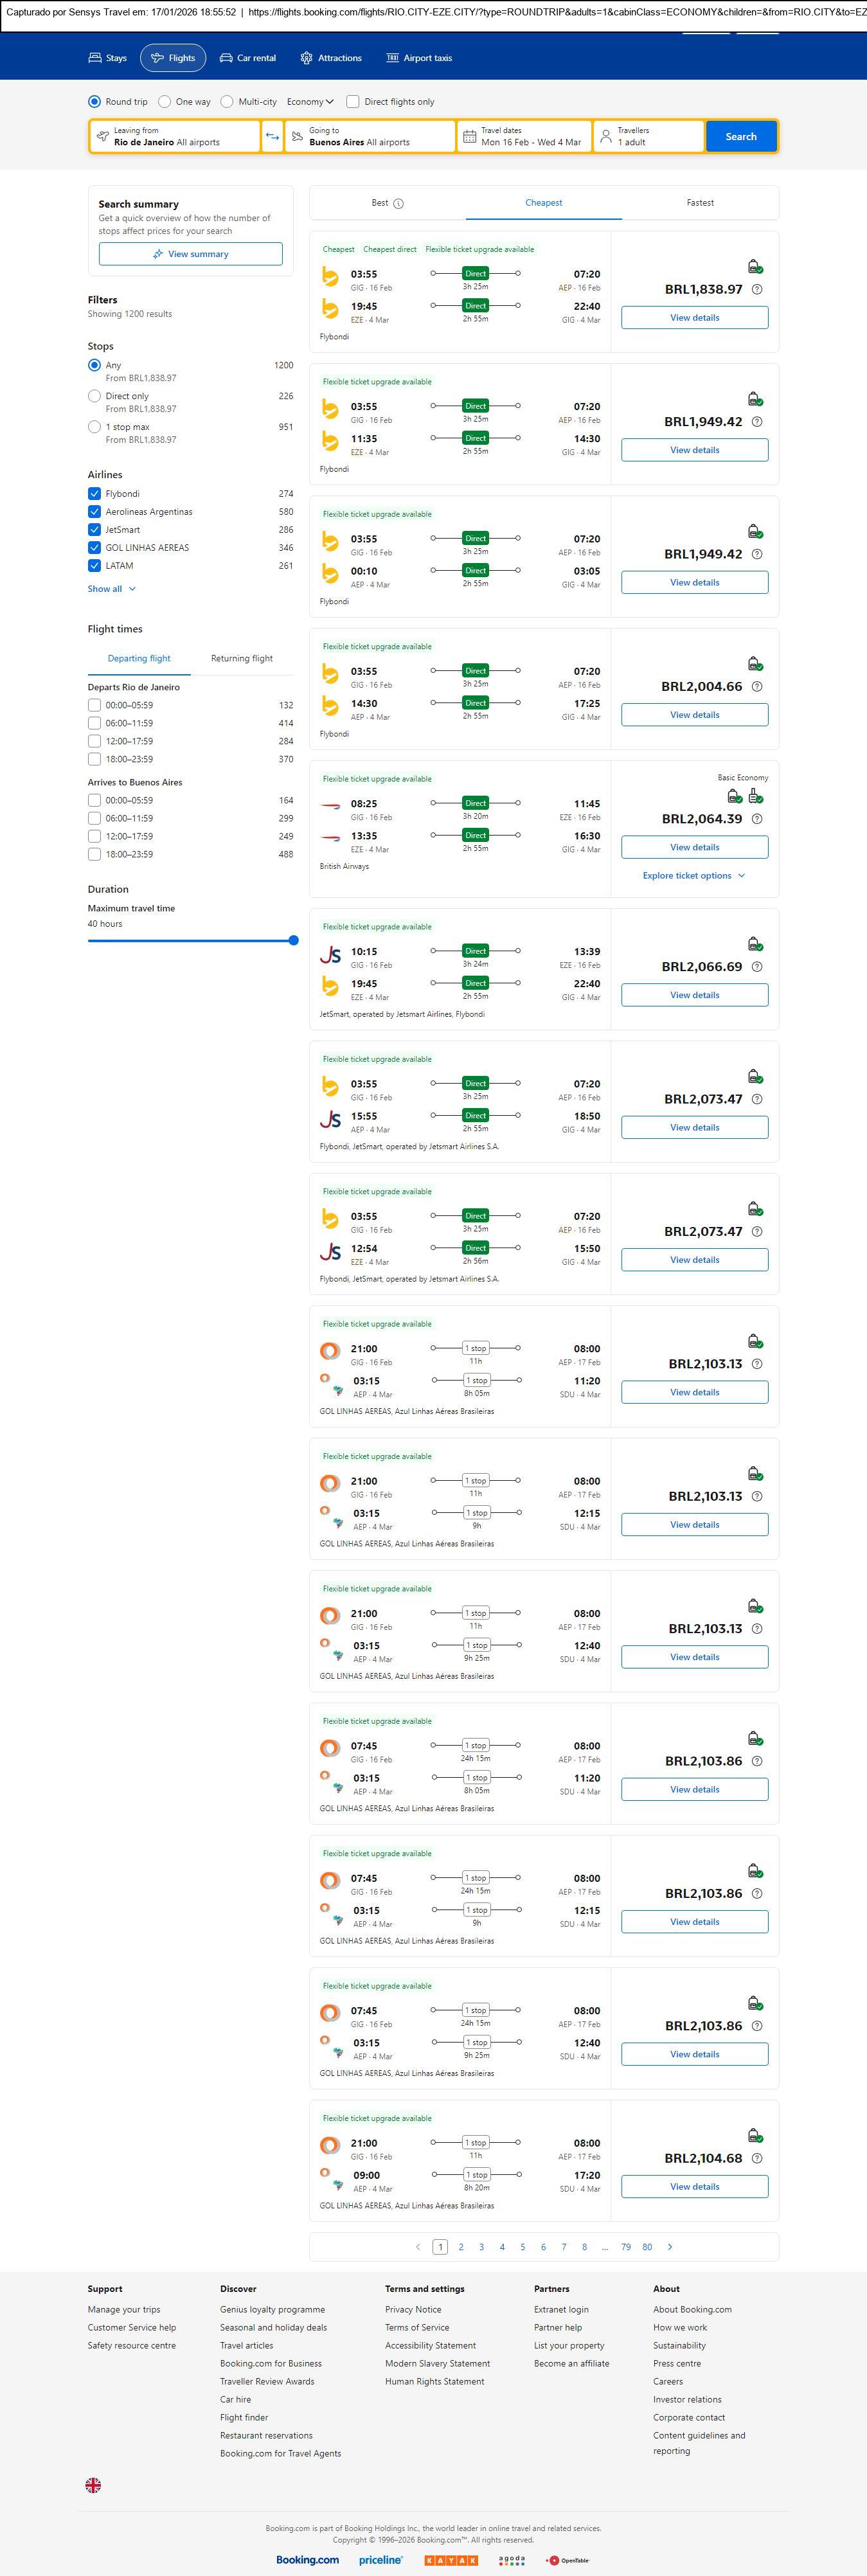Click the calendar icon in Travel dates field
Viewport: 867px width, 2576px height.
click(x=469, y=137)
